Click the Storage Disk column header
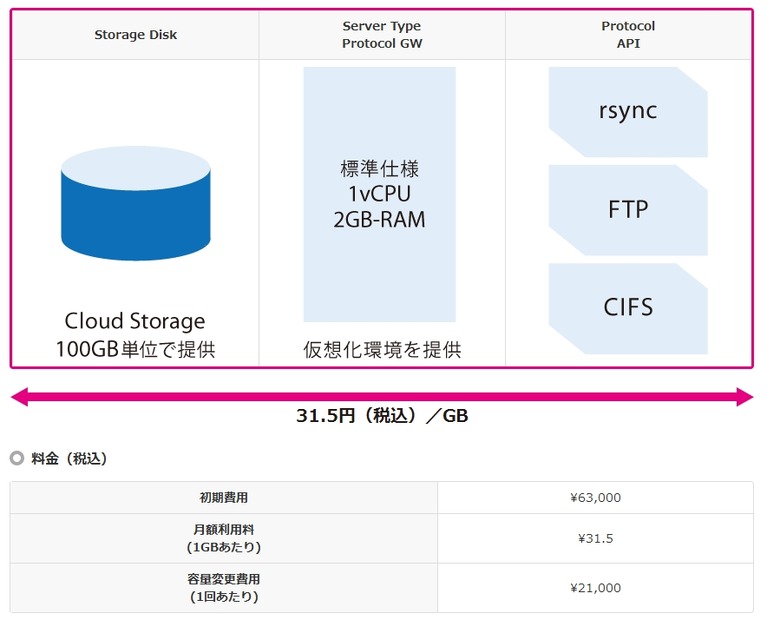 [x=135, y=35]
